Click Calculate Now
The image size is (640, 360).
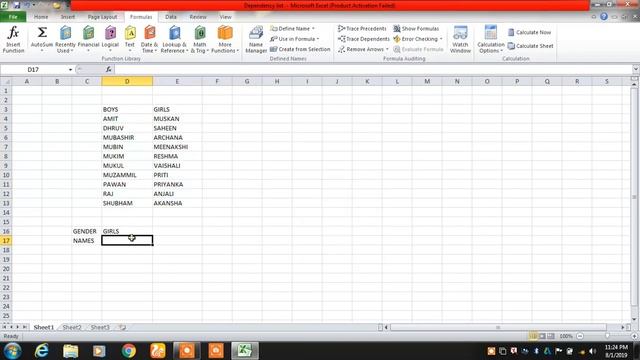[x=529, y=32]
